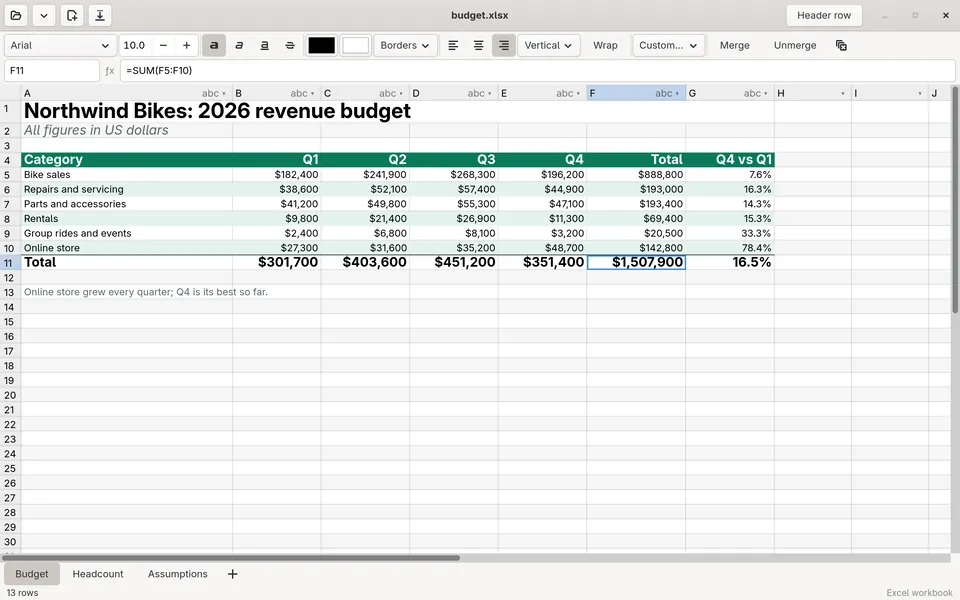
Task: Decrease font size with the minus button
Action: coord(163,45)
